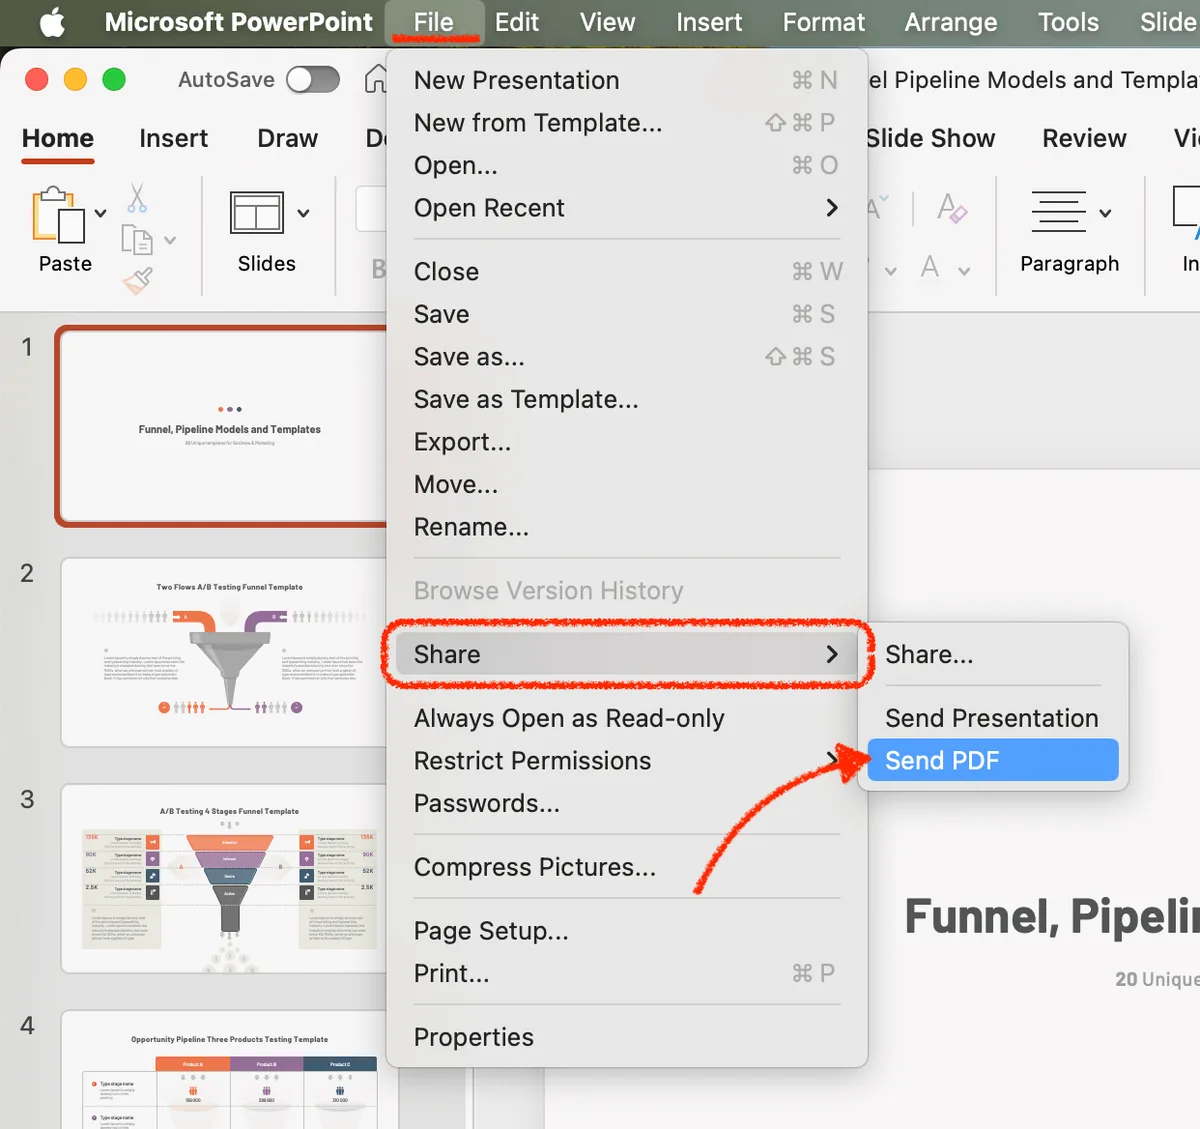Switch to the Insert ribbon tab

coord(174,138)
